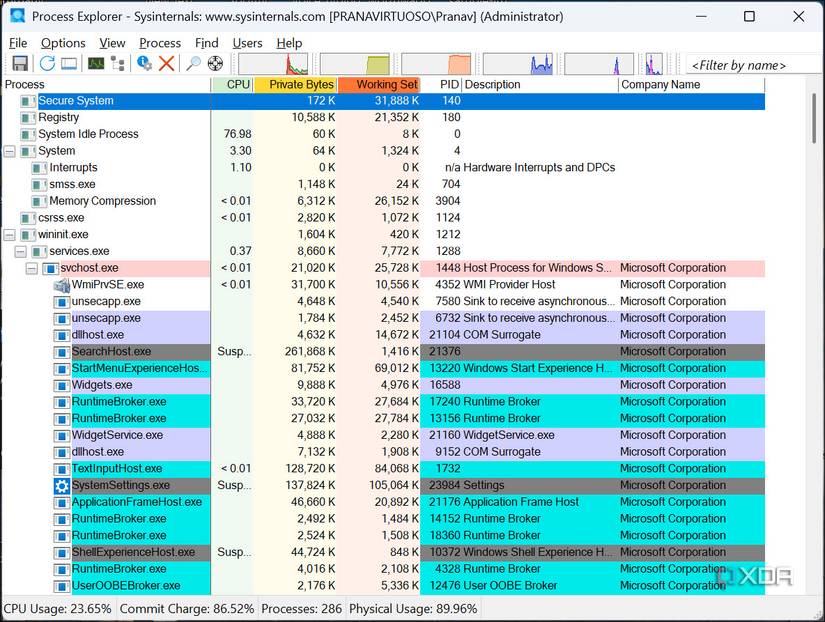825x622 pixels.
Task: Click the purple network history graph
Action: click(x=599, y=64)
